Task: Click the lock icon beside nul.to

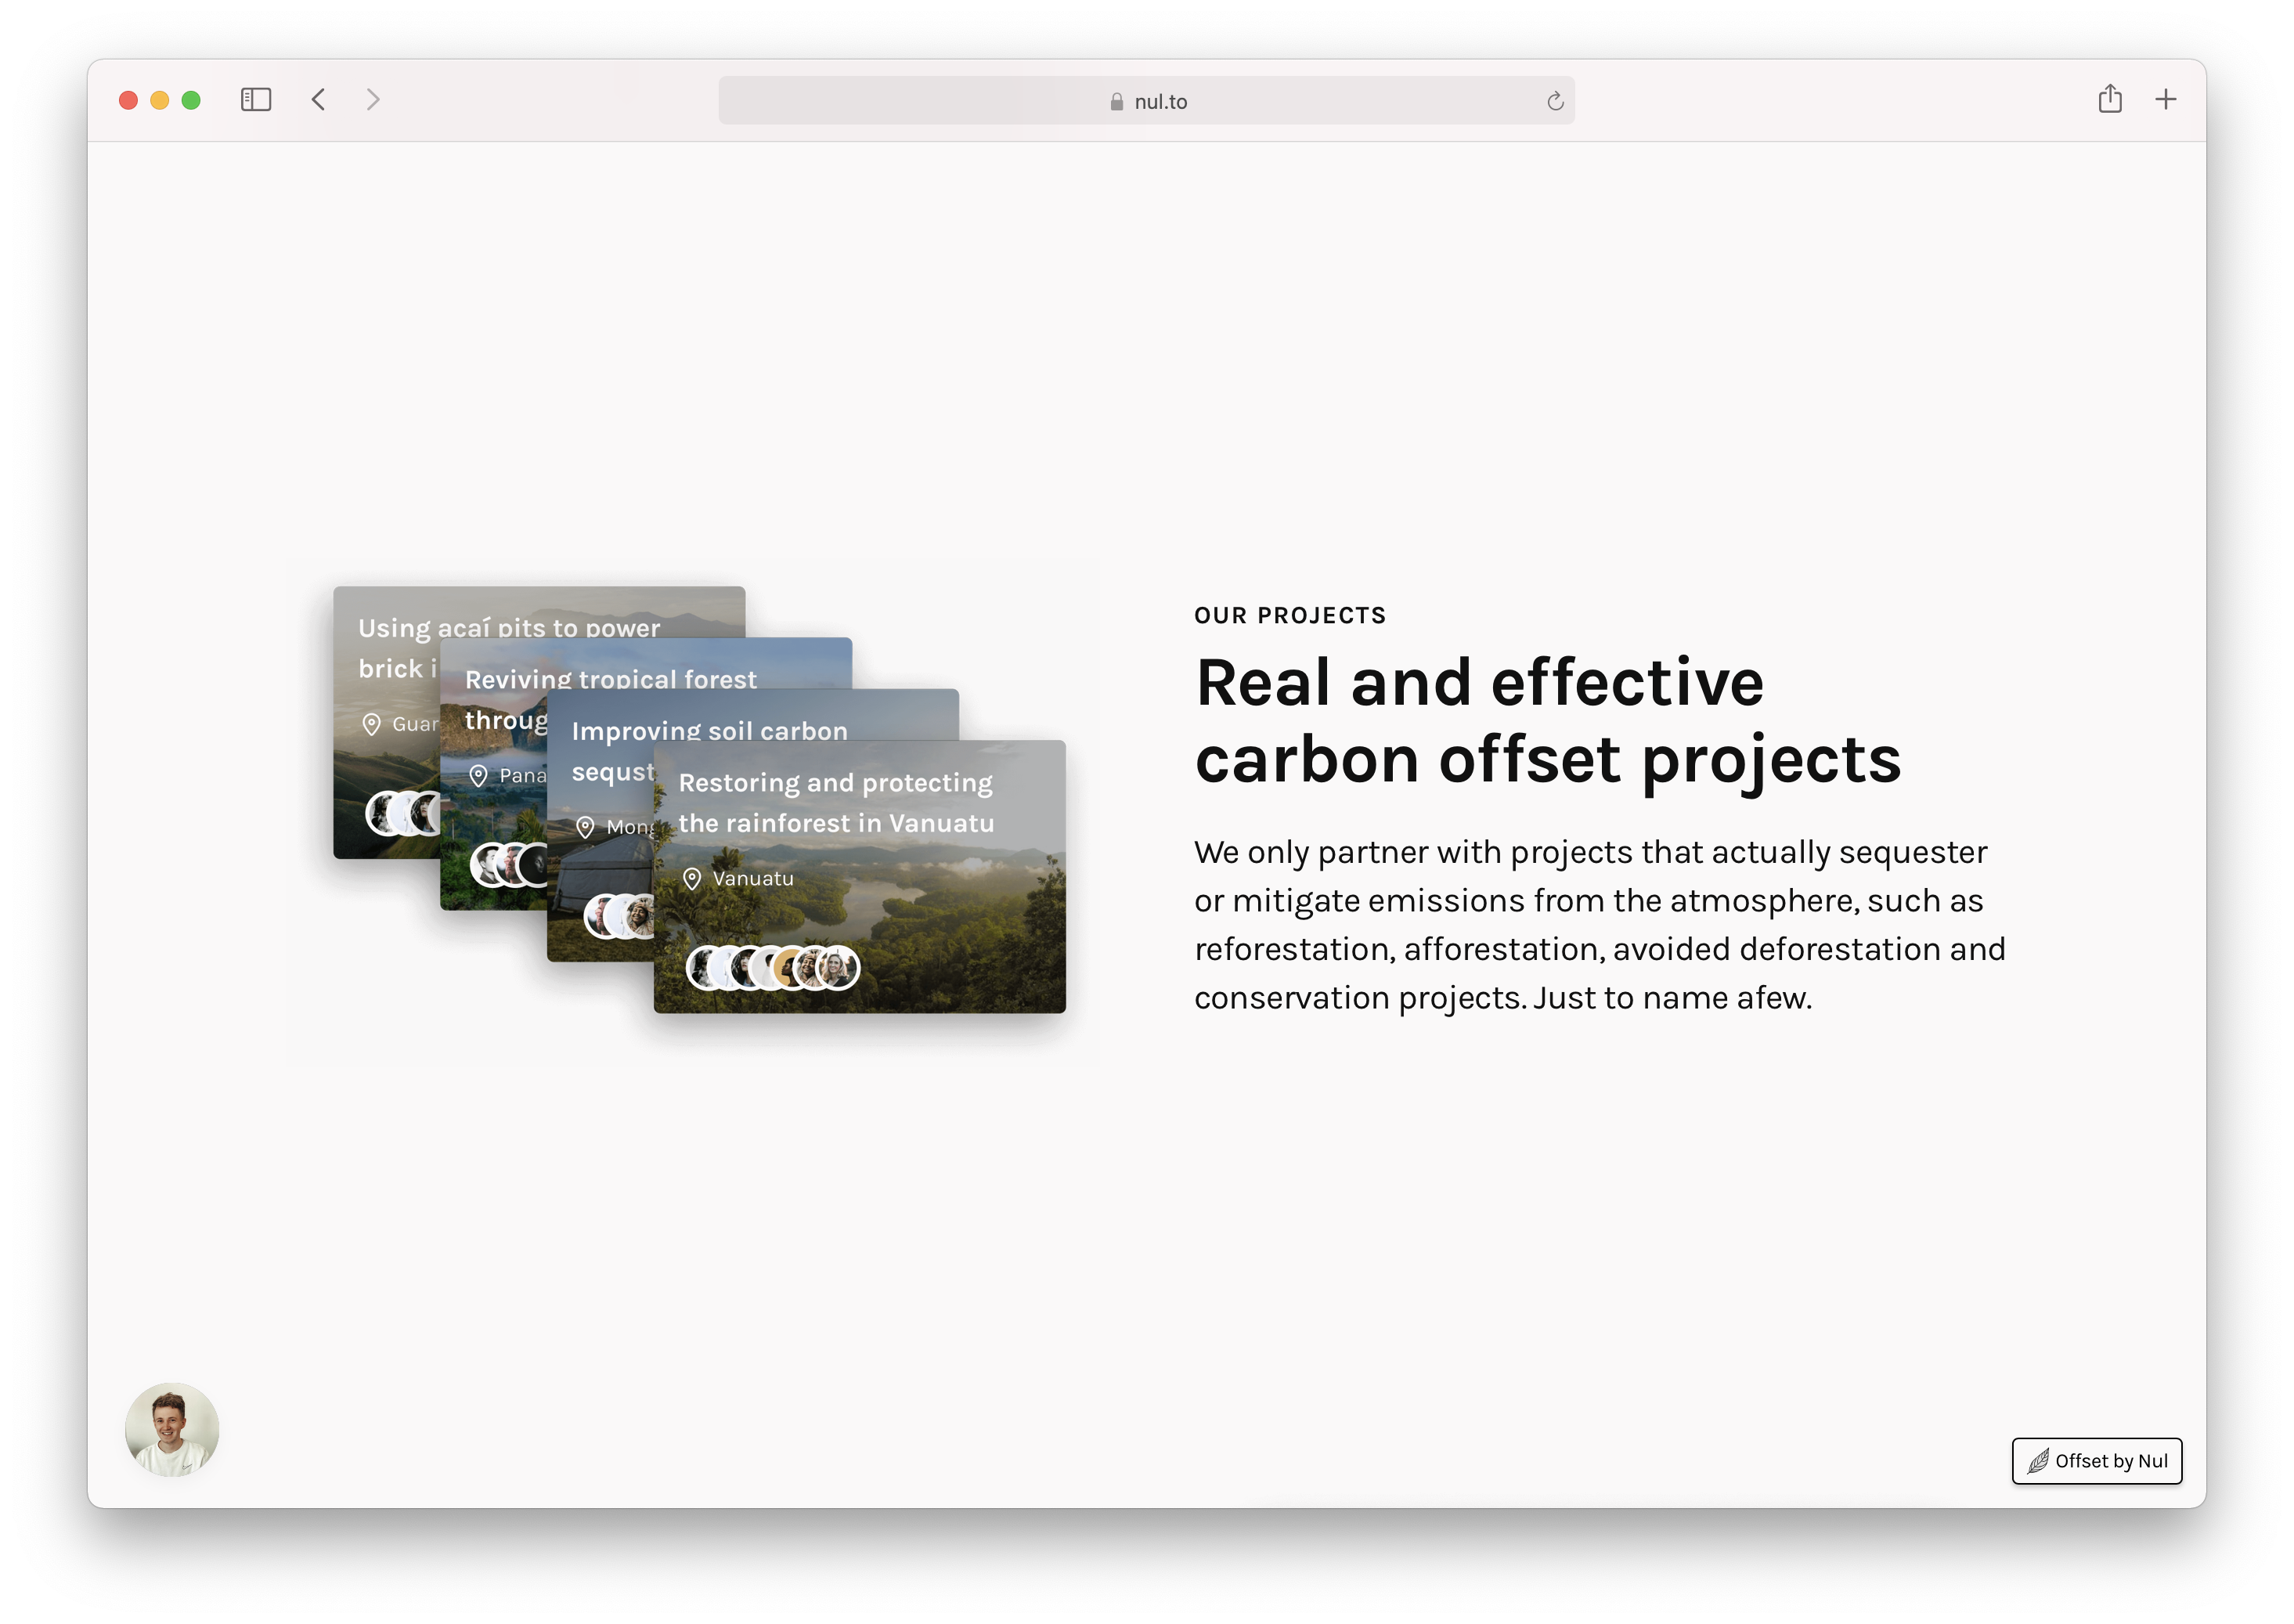Action: click(1116, 102)
